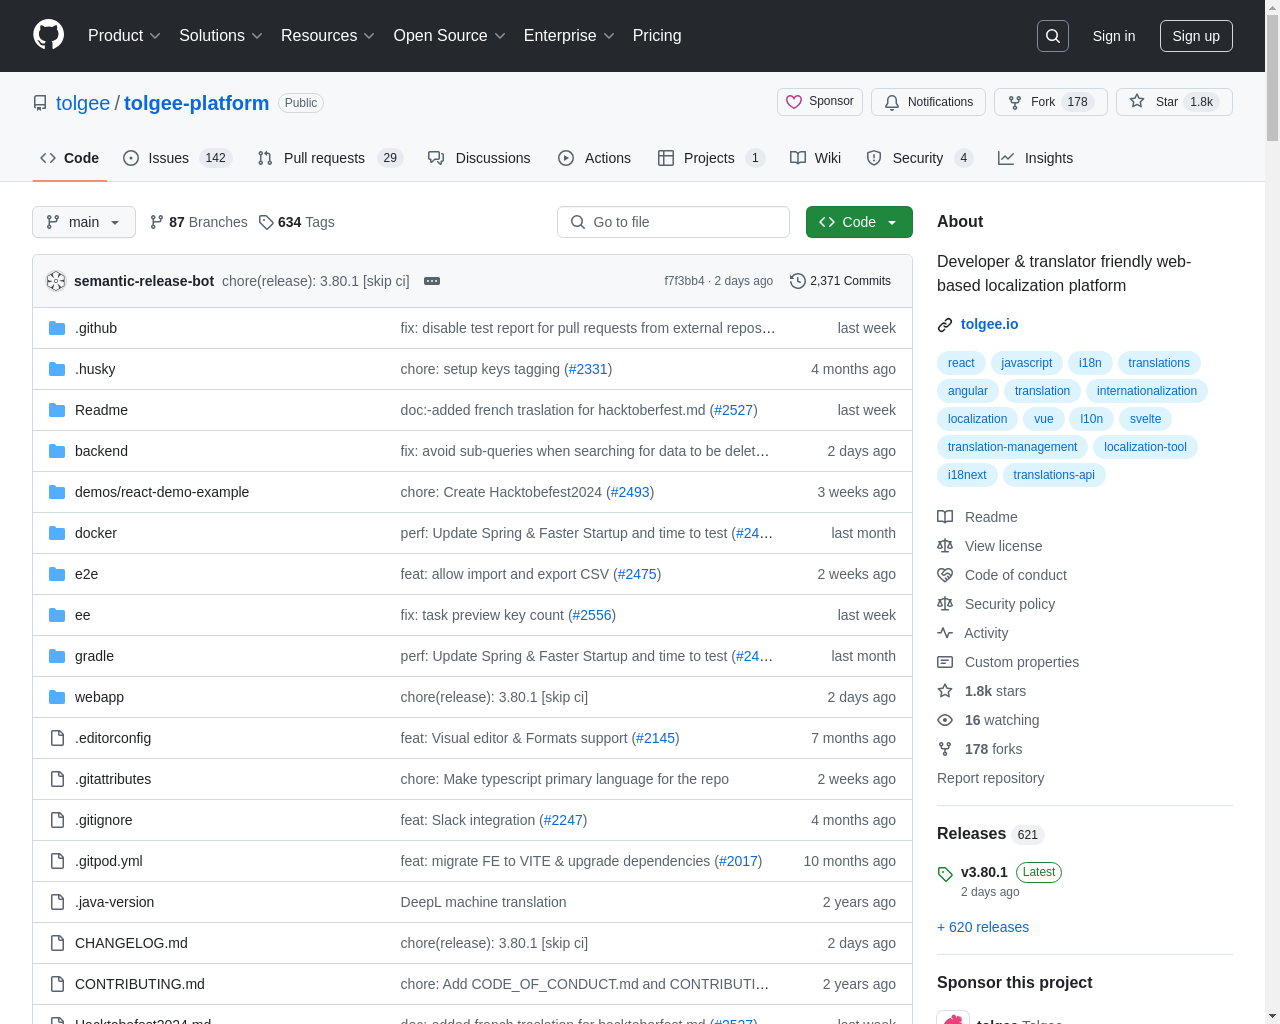This screenshot has height=1024, width=1280.
Task: Open the 87 Branches link
Action: pos(198,222)
